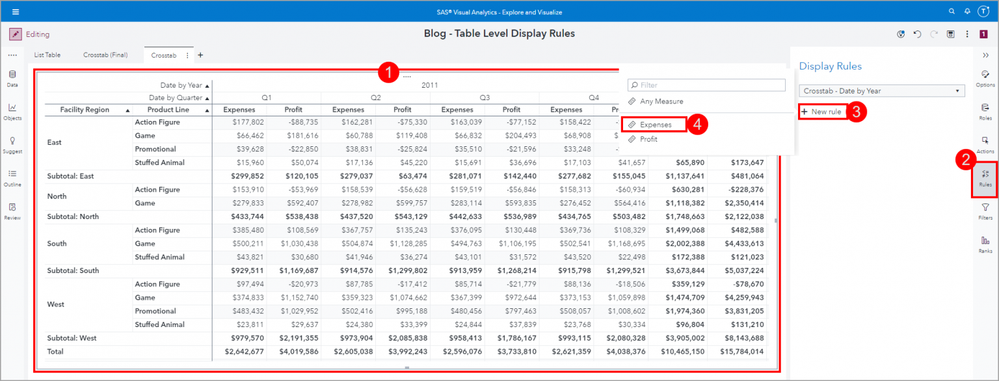
Task: Open the Actions pane
Action: coord(985,145)
